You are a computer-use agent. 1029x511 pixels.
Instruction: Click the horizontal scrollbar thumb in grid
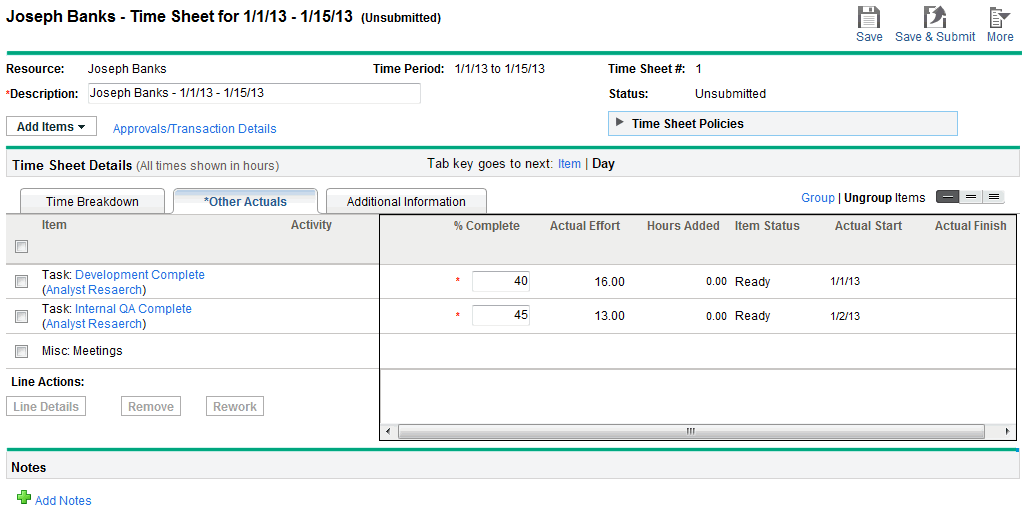(690, 432)
